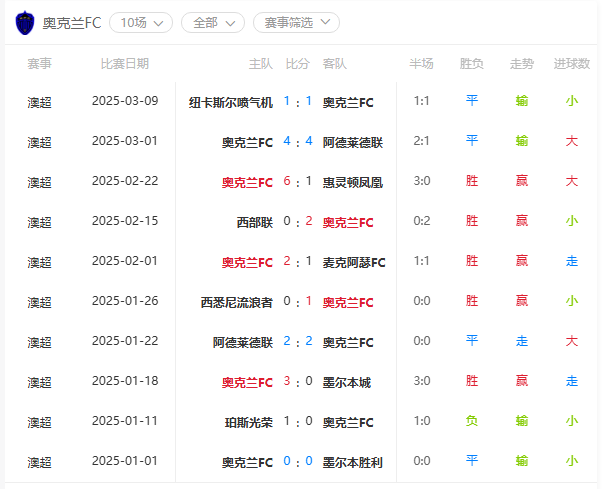
Task: Open team 西悉尼流浪者
Action: [x=236, y=302]
